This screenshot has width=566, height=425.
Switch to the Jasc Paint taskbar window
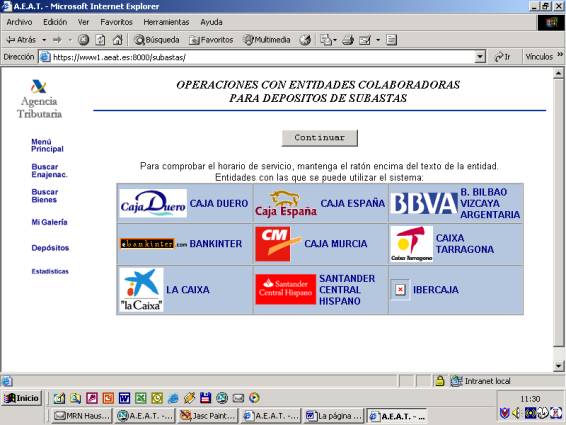[207, 416]
